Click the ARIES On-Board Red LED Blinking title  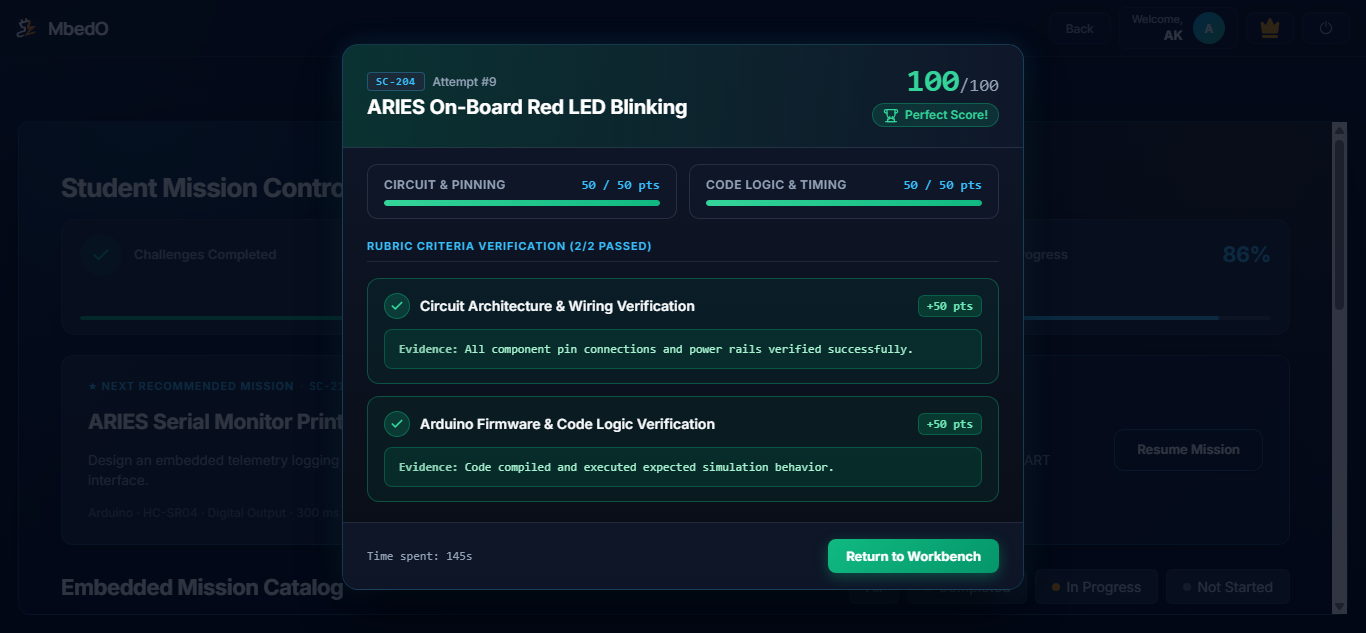coord(527,107)
